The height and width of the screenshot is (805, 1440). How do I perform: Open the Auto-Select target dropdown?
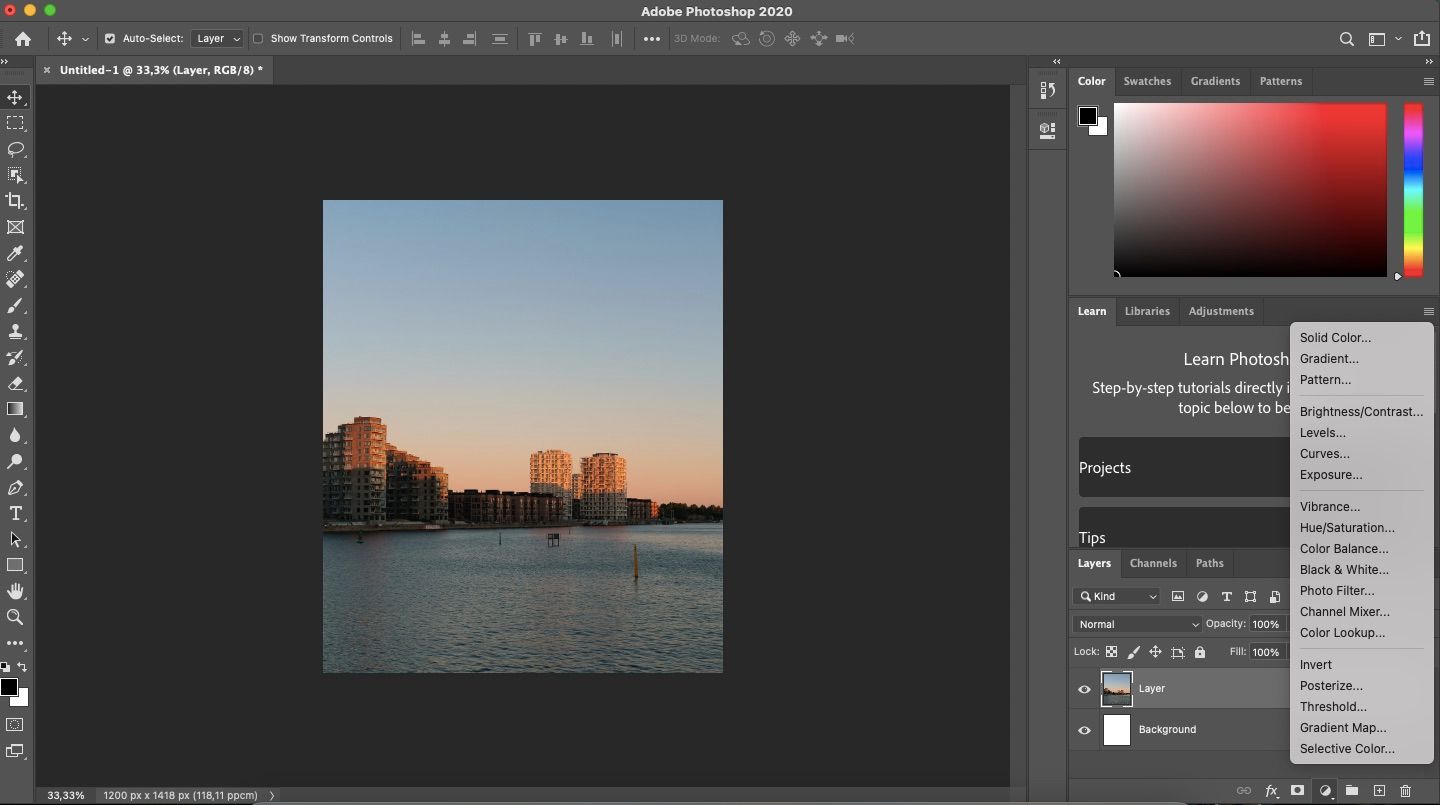pyautogui.click(x=217, y=39)
